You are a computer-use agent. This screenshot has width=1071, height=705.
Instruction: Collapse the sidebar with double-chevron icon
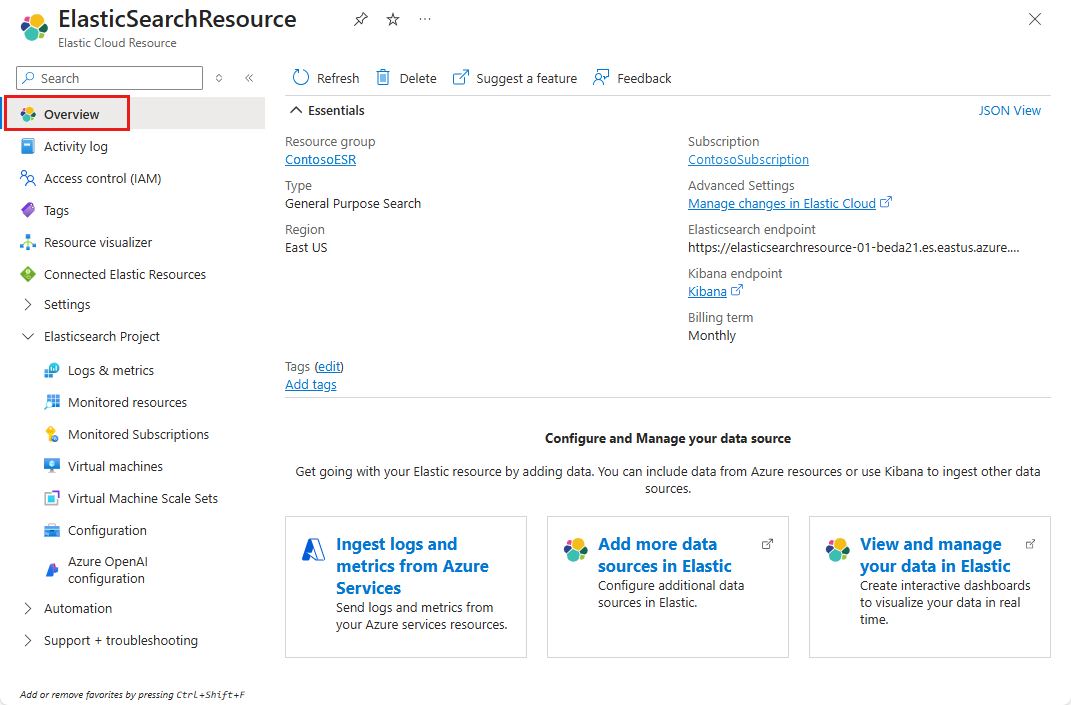click(x=249, y=78)
